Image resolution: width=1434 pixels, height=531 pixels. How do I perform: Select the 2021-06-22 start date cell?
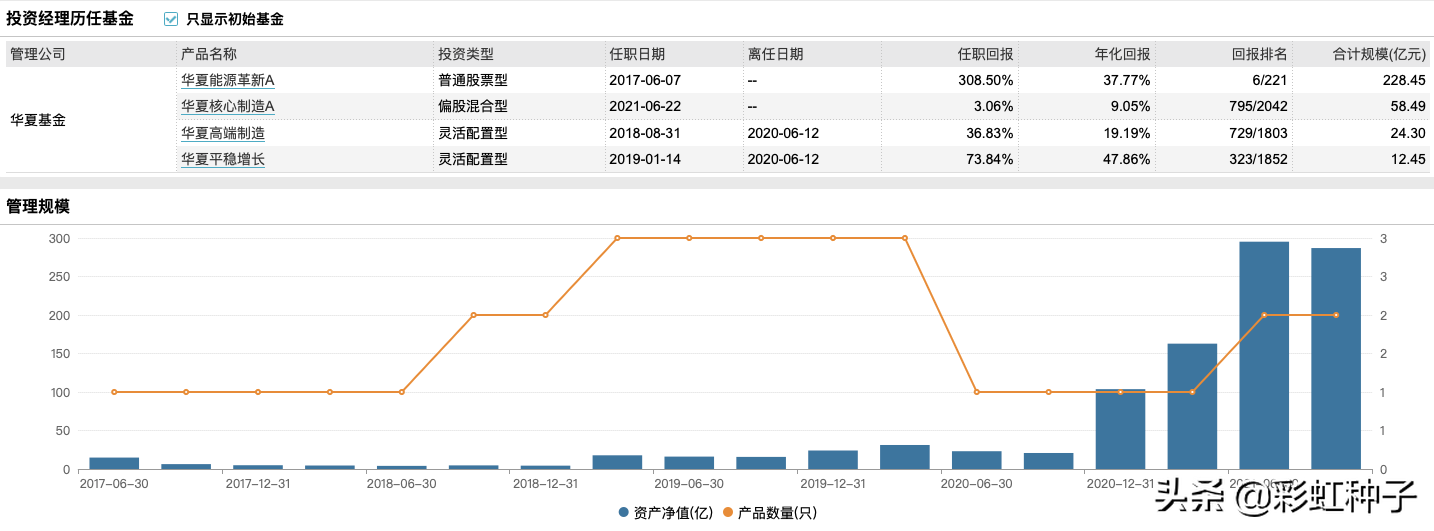645,106
